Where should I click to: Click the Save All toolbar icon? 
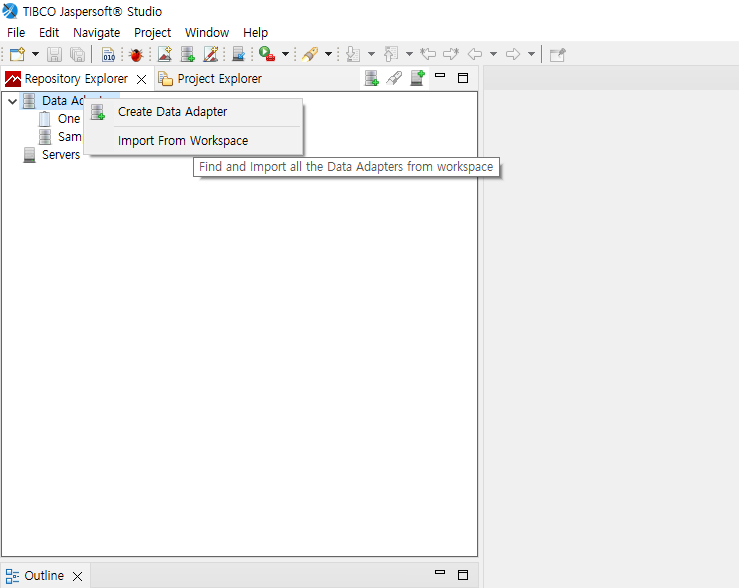[x=77, y=54]
